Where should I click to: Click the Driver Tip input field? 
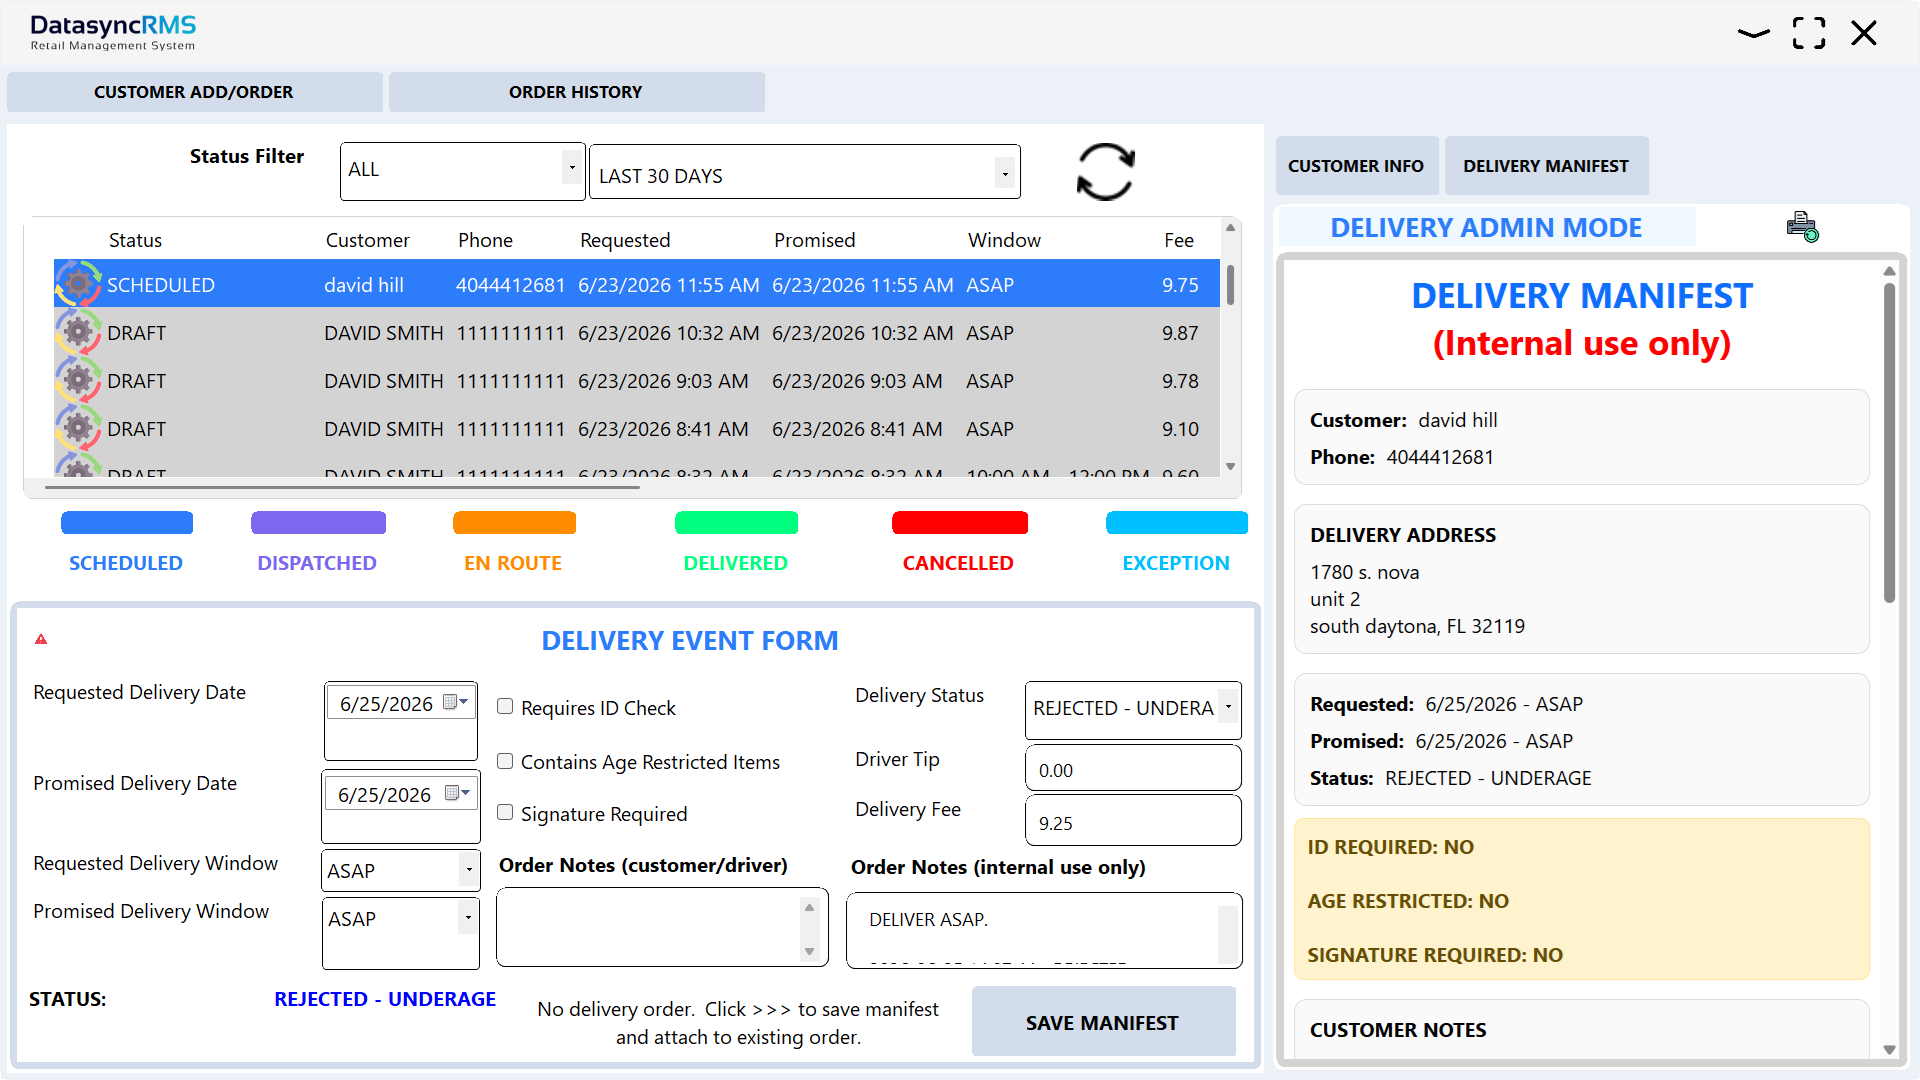[1133, 768]
